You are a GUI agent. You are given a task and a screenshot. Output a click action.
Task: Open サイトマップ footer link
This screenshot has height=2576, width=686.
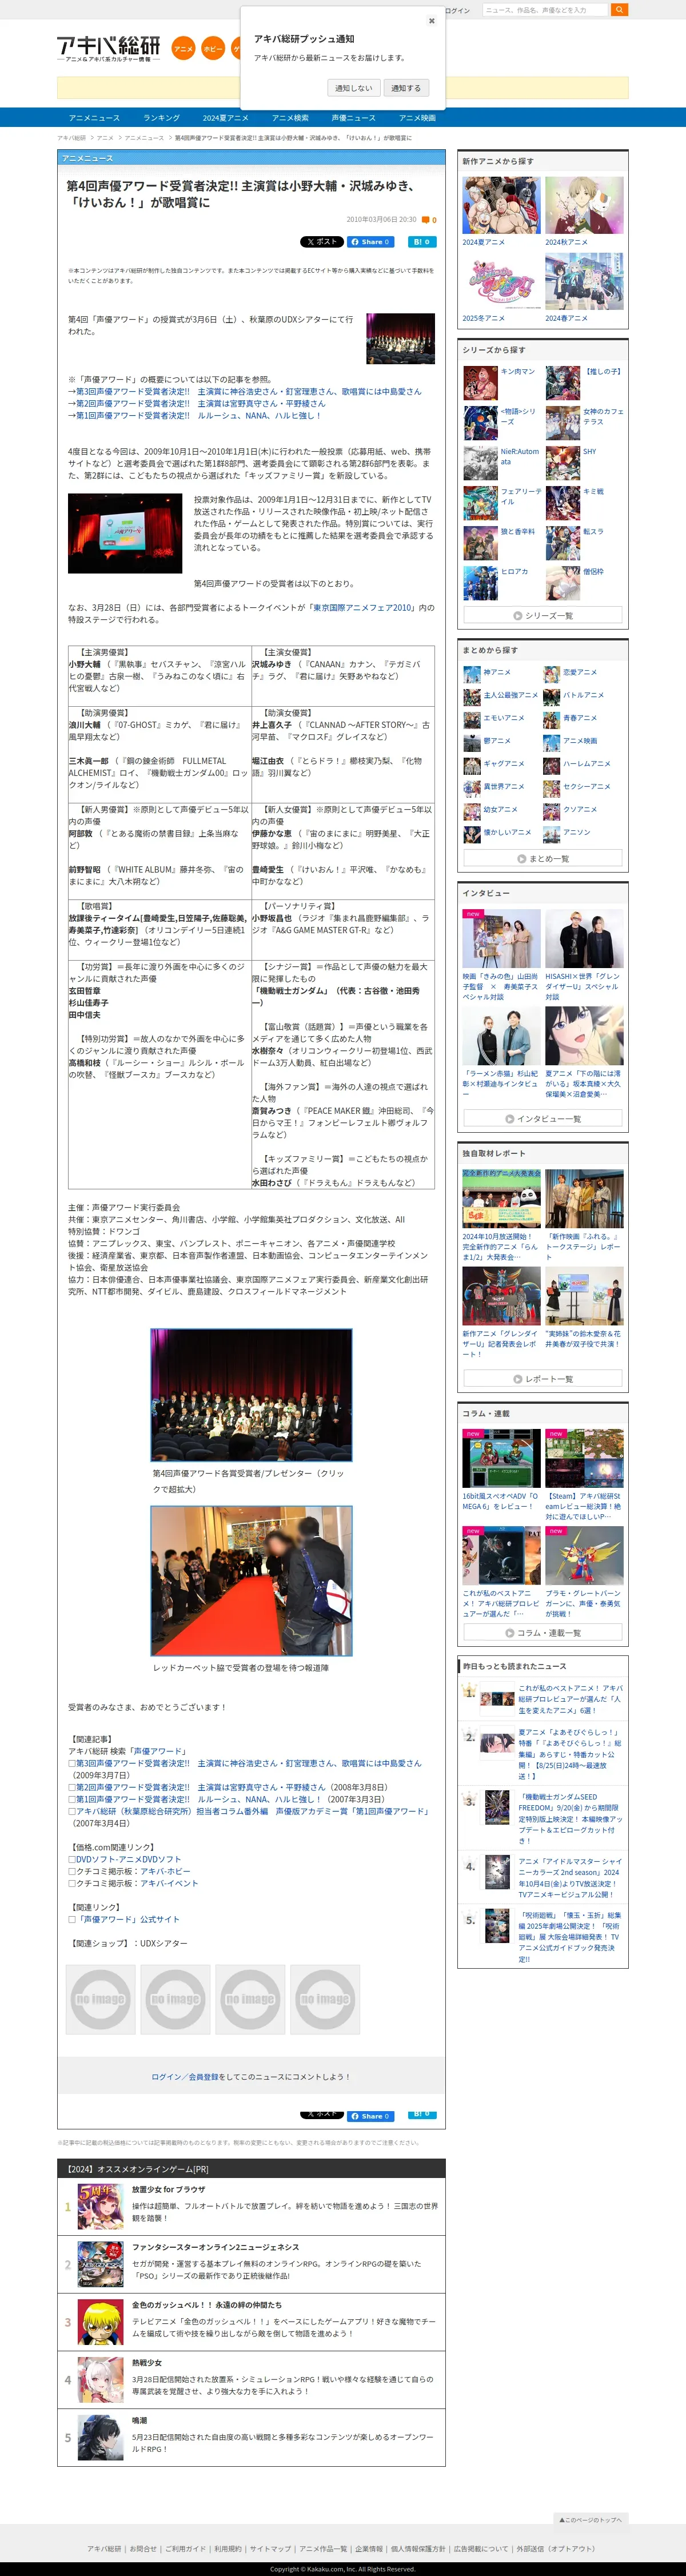click(x=271, y=2549)
